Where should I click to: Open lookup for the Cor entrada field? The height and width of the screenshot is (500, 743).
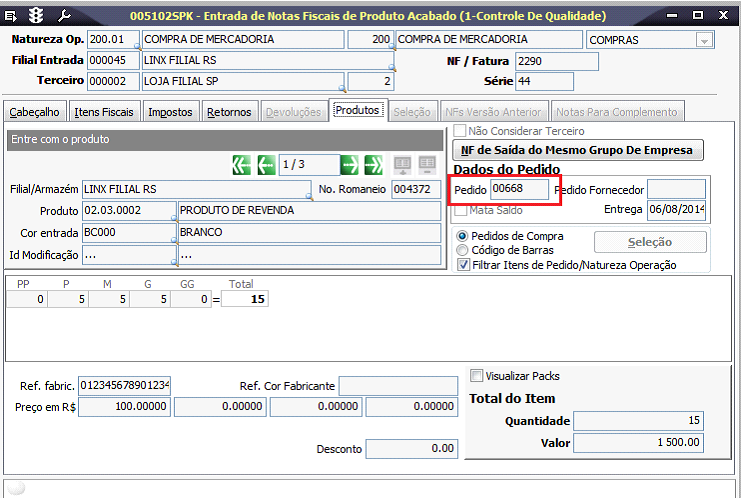tap(175, 240)
